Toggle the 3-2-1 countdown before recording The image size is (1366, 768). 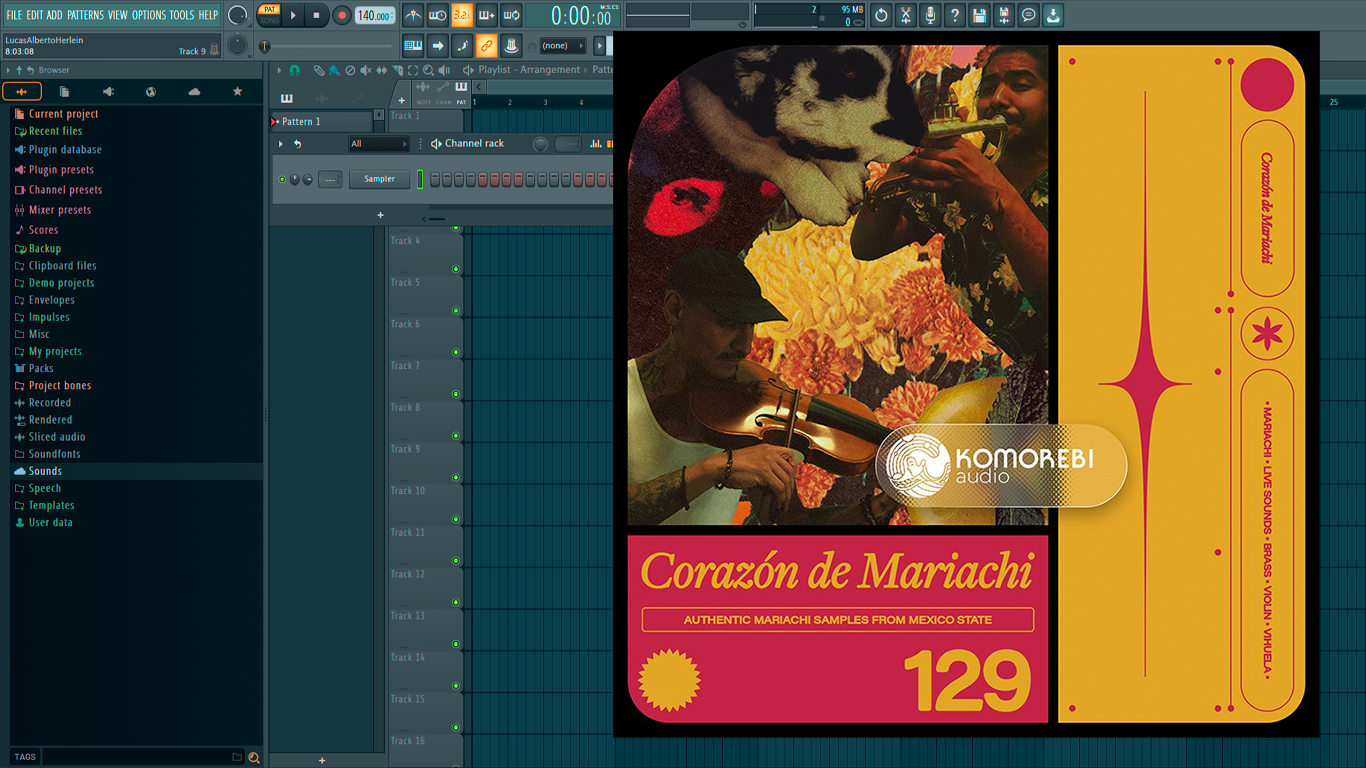click(x=462, y=15)
